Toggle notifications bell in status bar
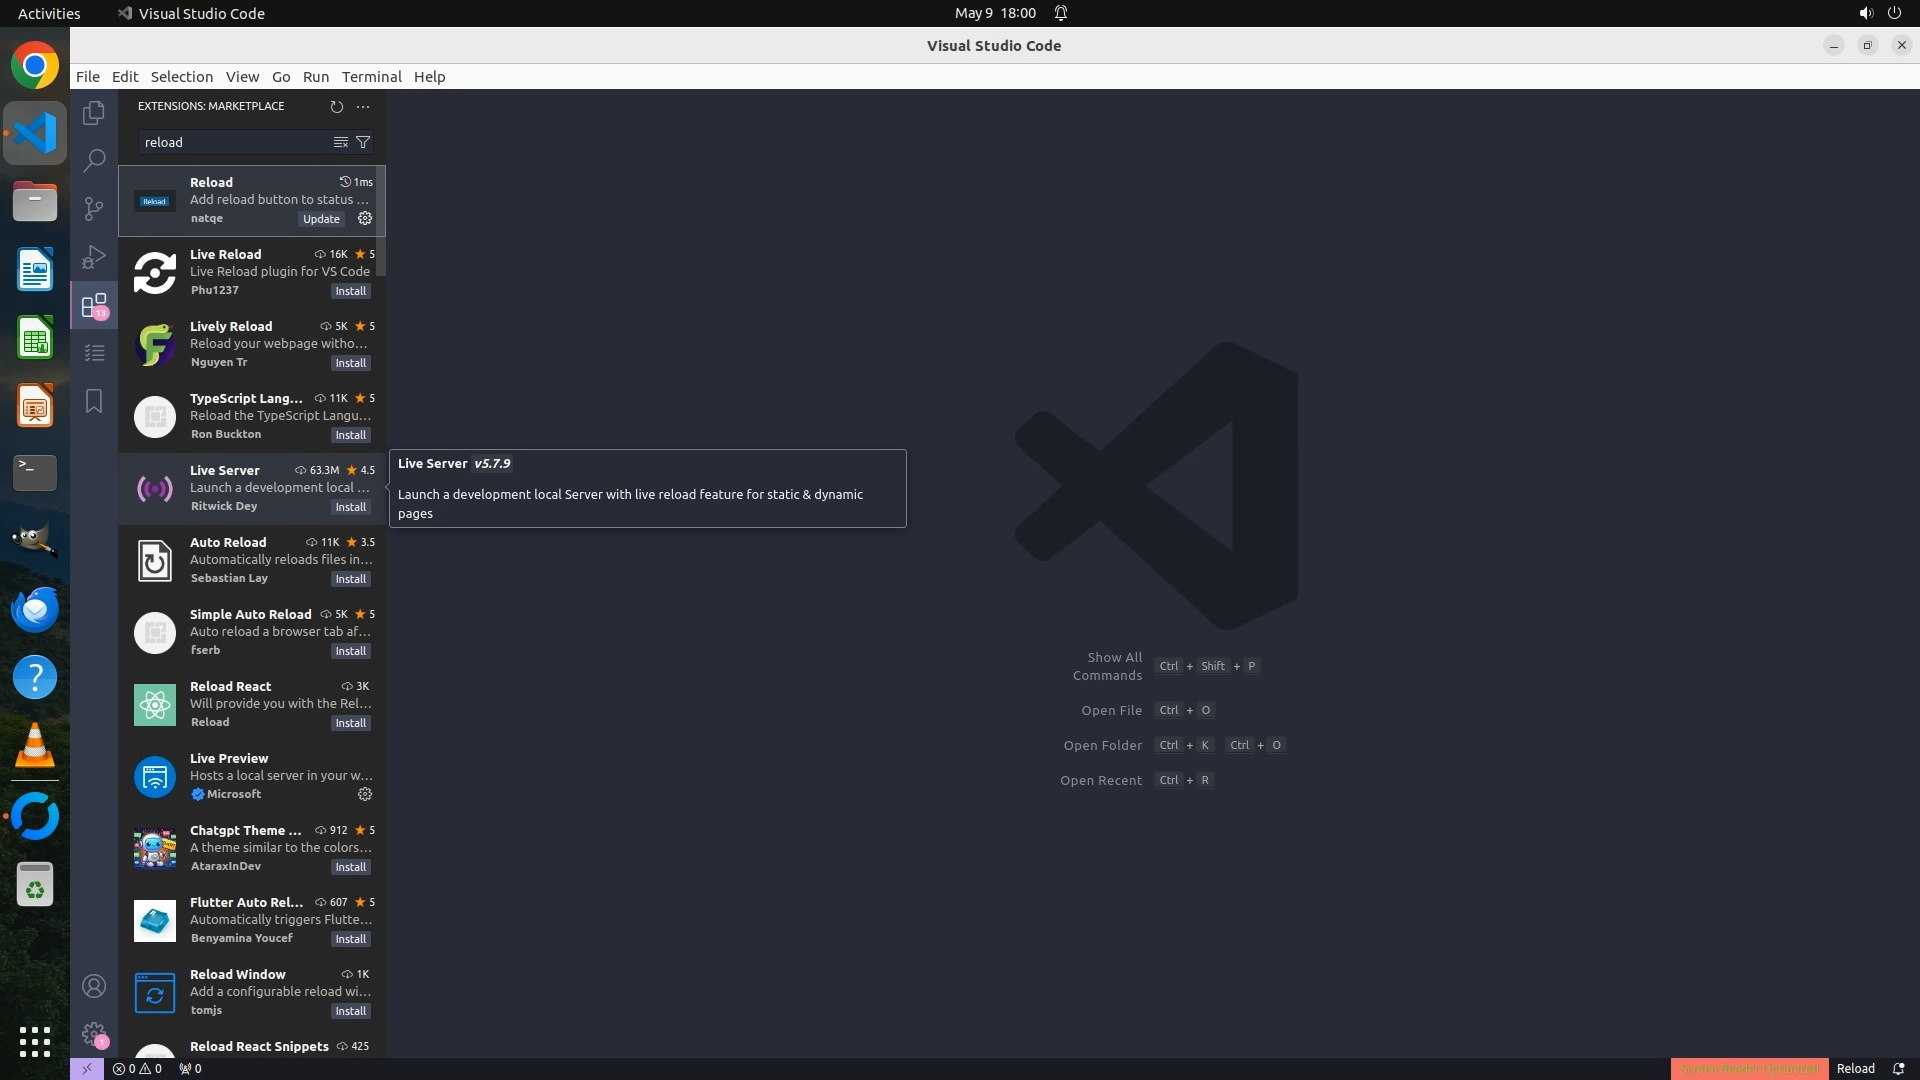The height and width of the screenshot is (1080, 1920). click(1898, 1068)
